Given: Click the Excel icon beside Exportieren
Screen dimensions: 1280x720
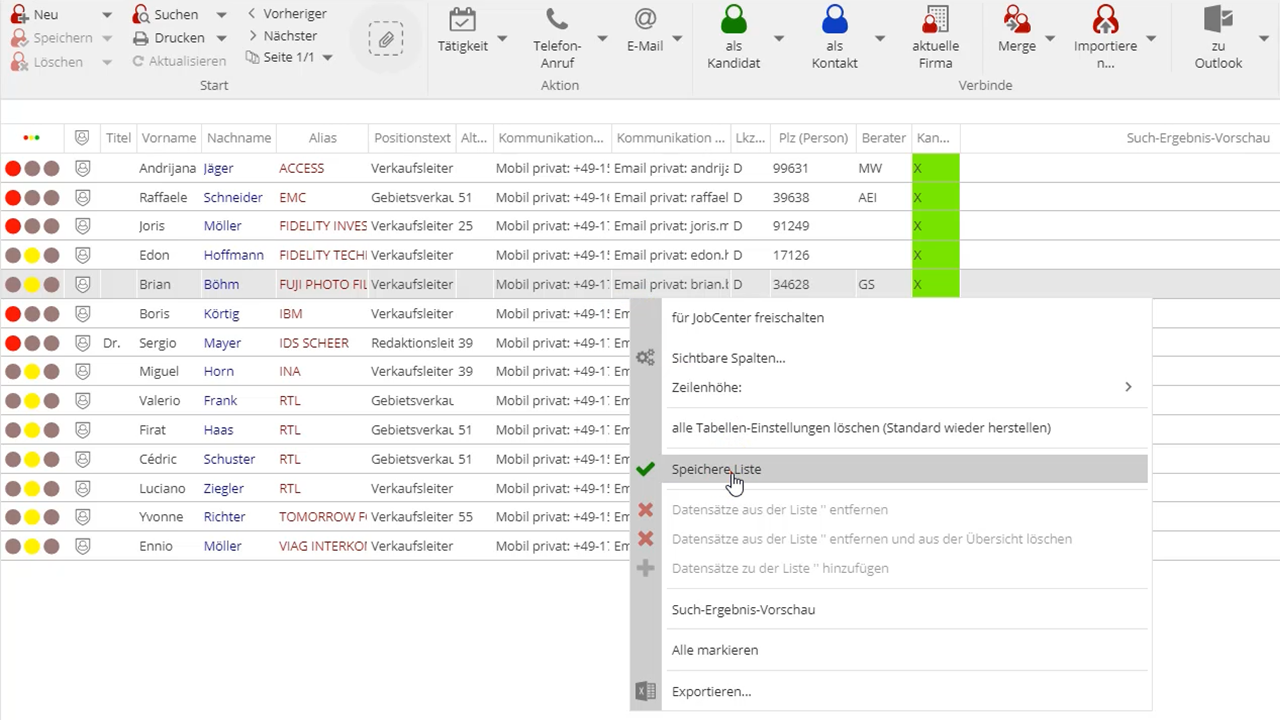Looking at the screenshot, I should (x=646, y=691).
